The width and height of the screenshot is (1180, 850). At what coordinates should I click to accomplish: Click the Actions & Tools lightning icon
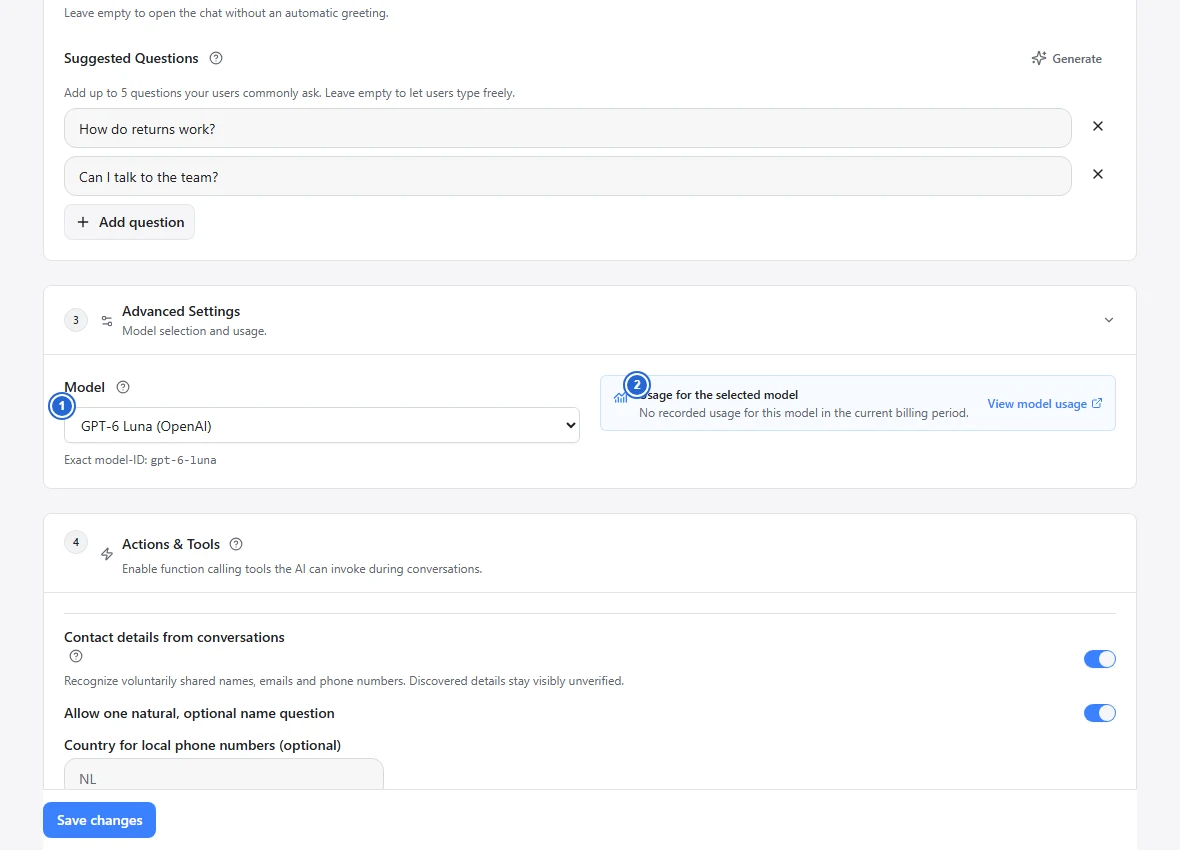(x=107, y=554)
